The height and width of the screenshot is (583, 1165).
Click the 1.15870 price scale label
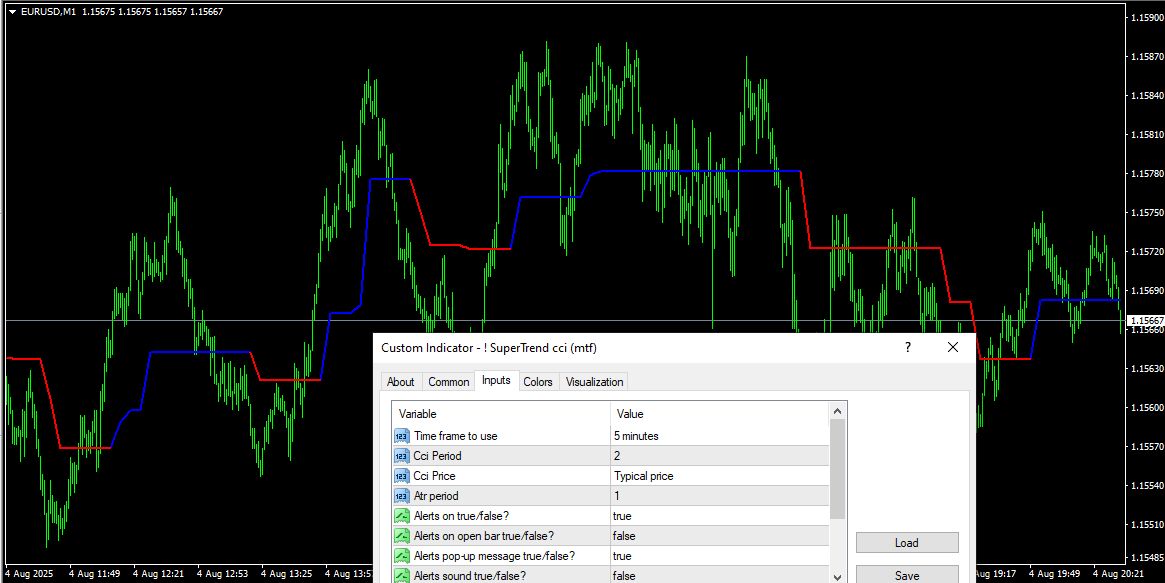click(x=1147, y=56)
